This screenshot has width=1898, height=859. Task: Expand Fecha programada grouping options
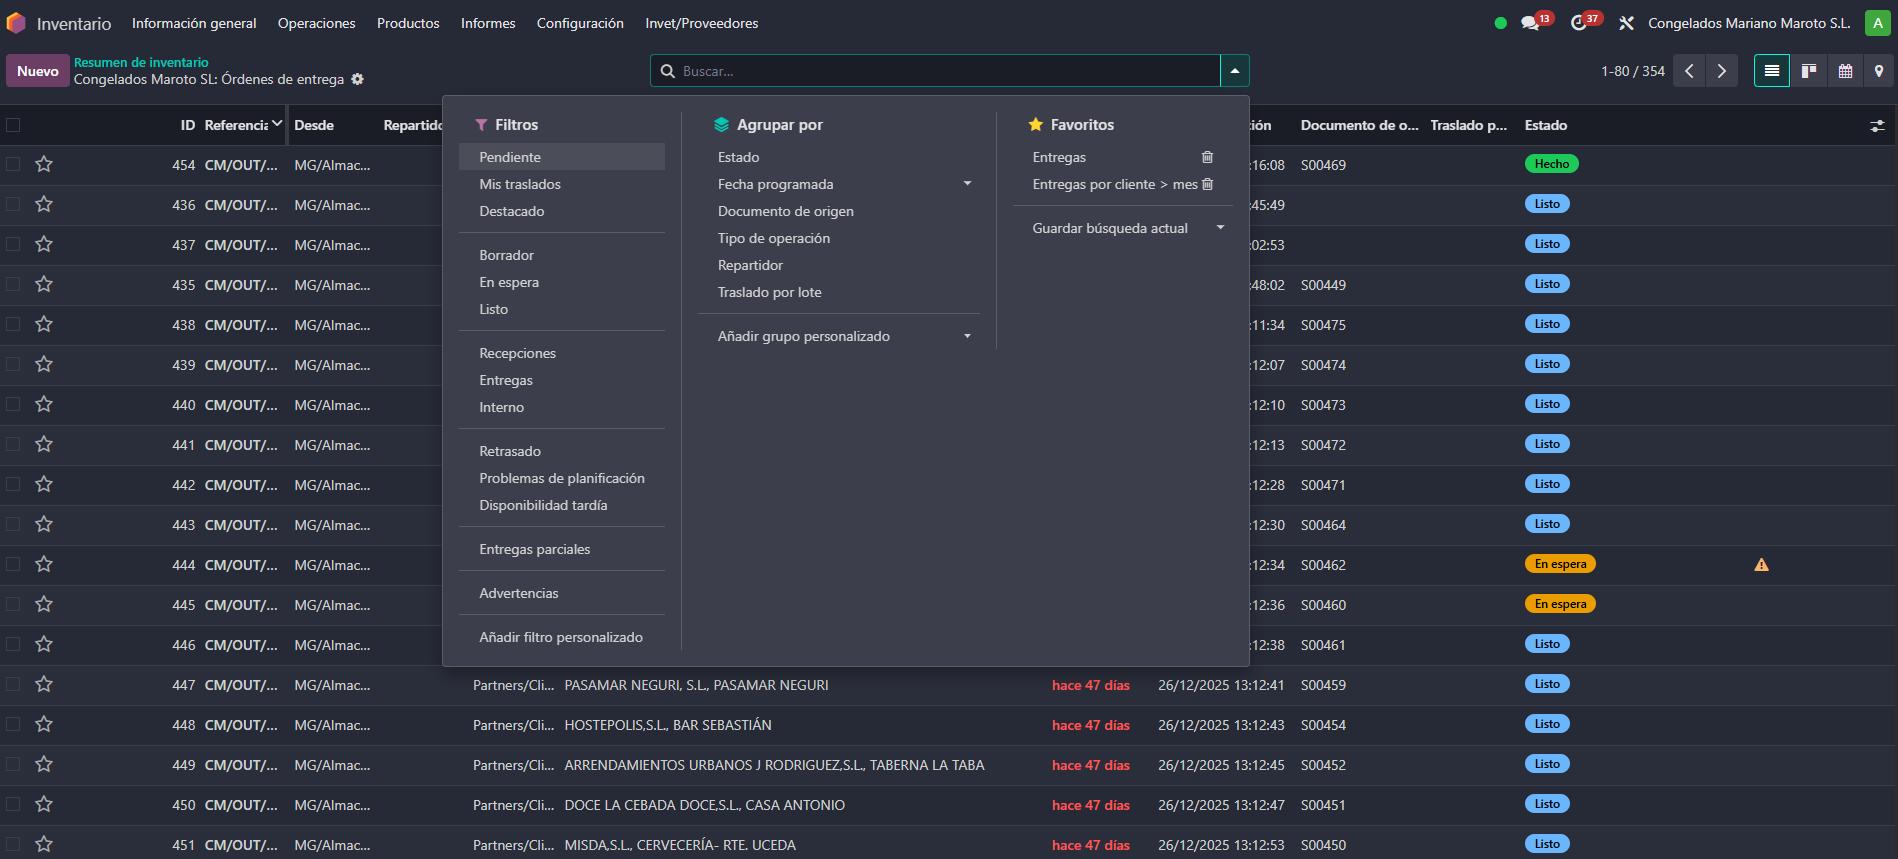point(967,184)
